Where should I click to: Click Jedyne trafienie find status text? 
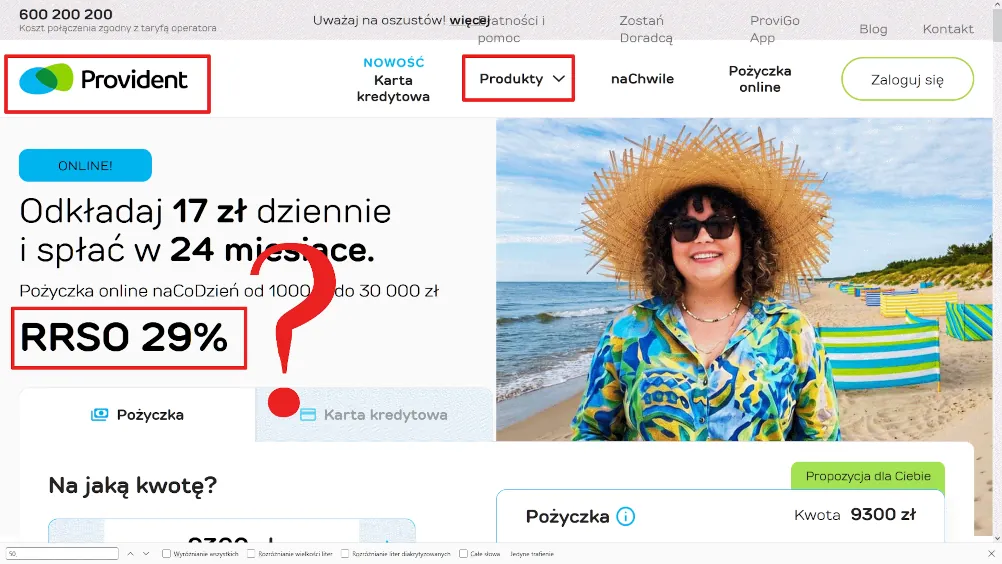(x=532, y=554)
